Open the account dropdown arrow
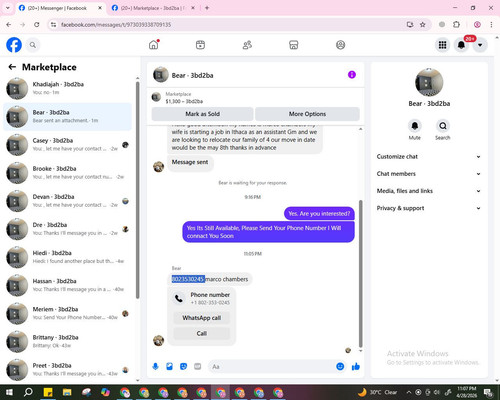 pyautogui.click(x=480, y=45)
